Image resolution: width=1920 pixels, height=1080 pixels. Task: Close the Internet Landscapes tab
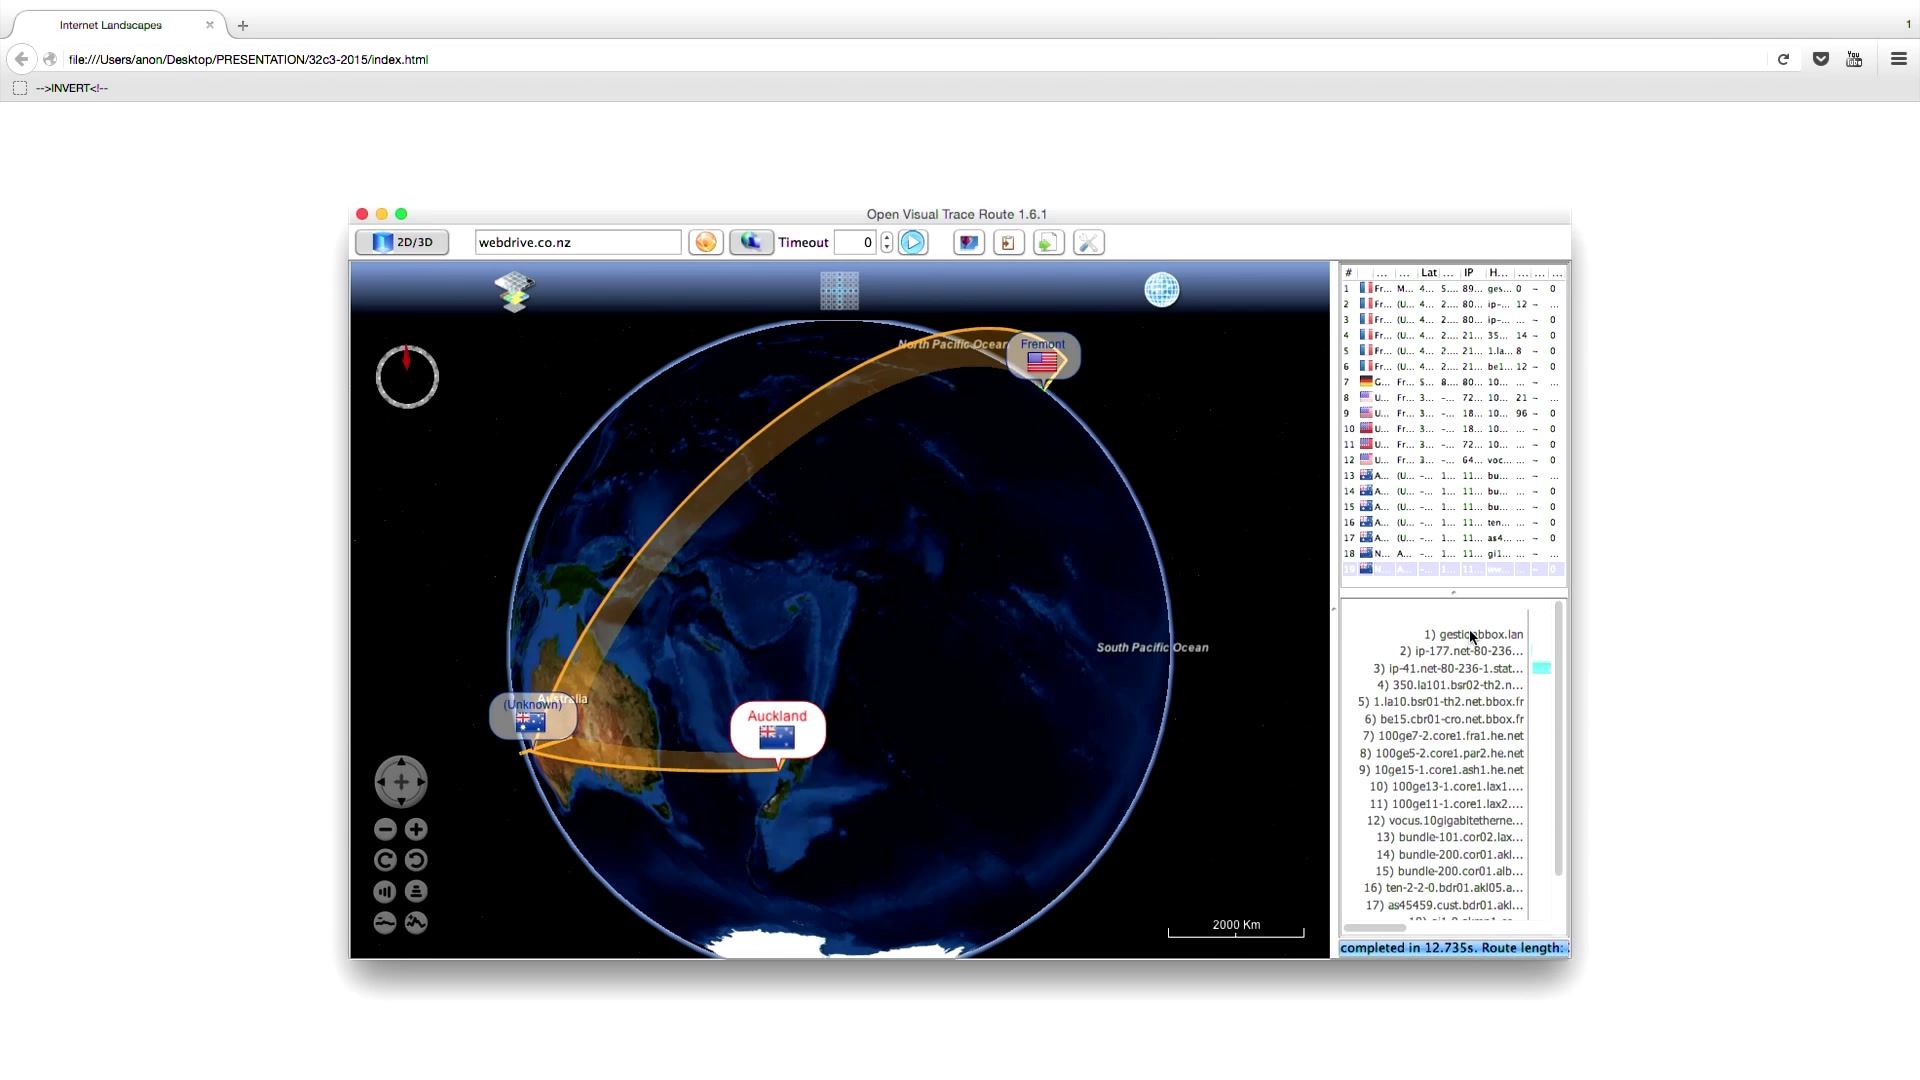point(210,25)
